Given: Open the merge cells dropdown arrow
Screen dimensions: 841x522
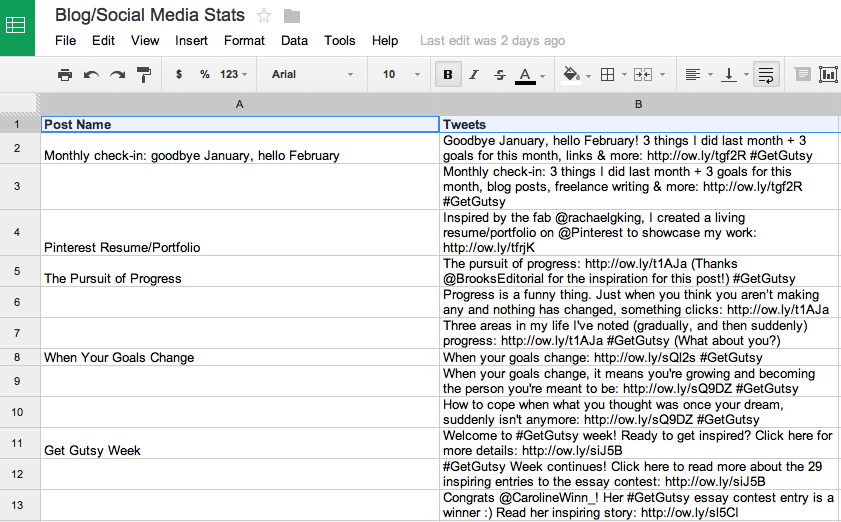Looking at the screenshot, I should click(662, 75).
